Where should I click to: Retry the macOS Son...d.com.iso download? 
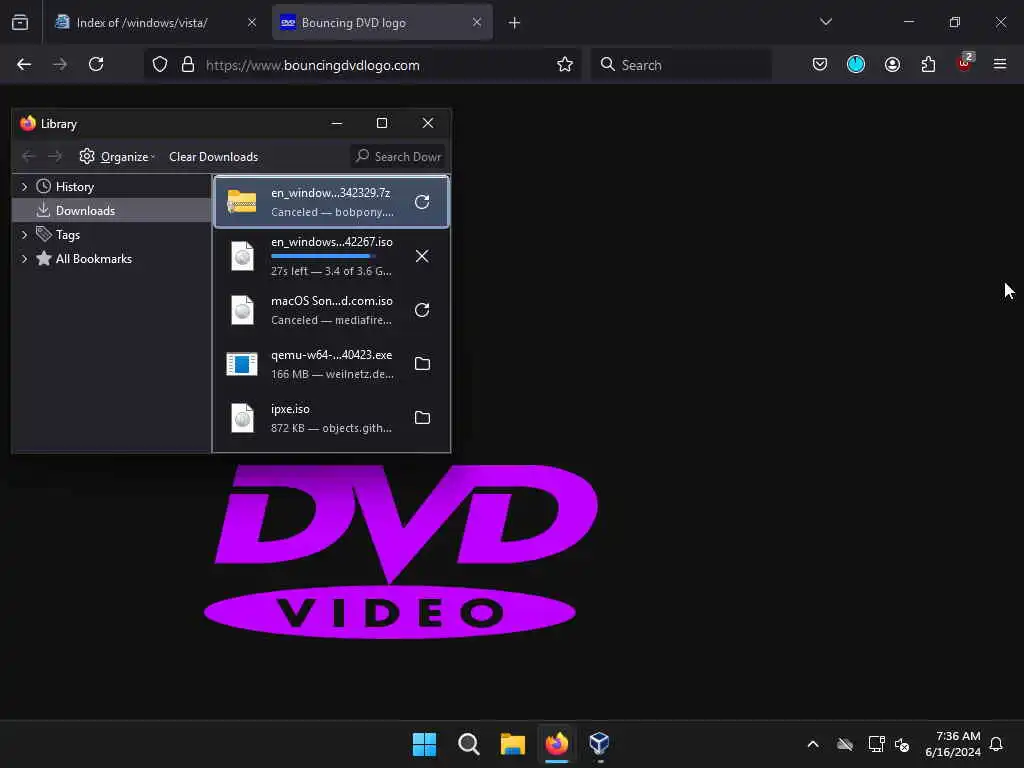click(x=422, y=310)
